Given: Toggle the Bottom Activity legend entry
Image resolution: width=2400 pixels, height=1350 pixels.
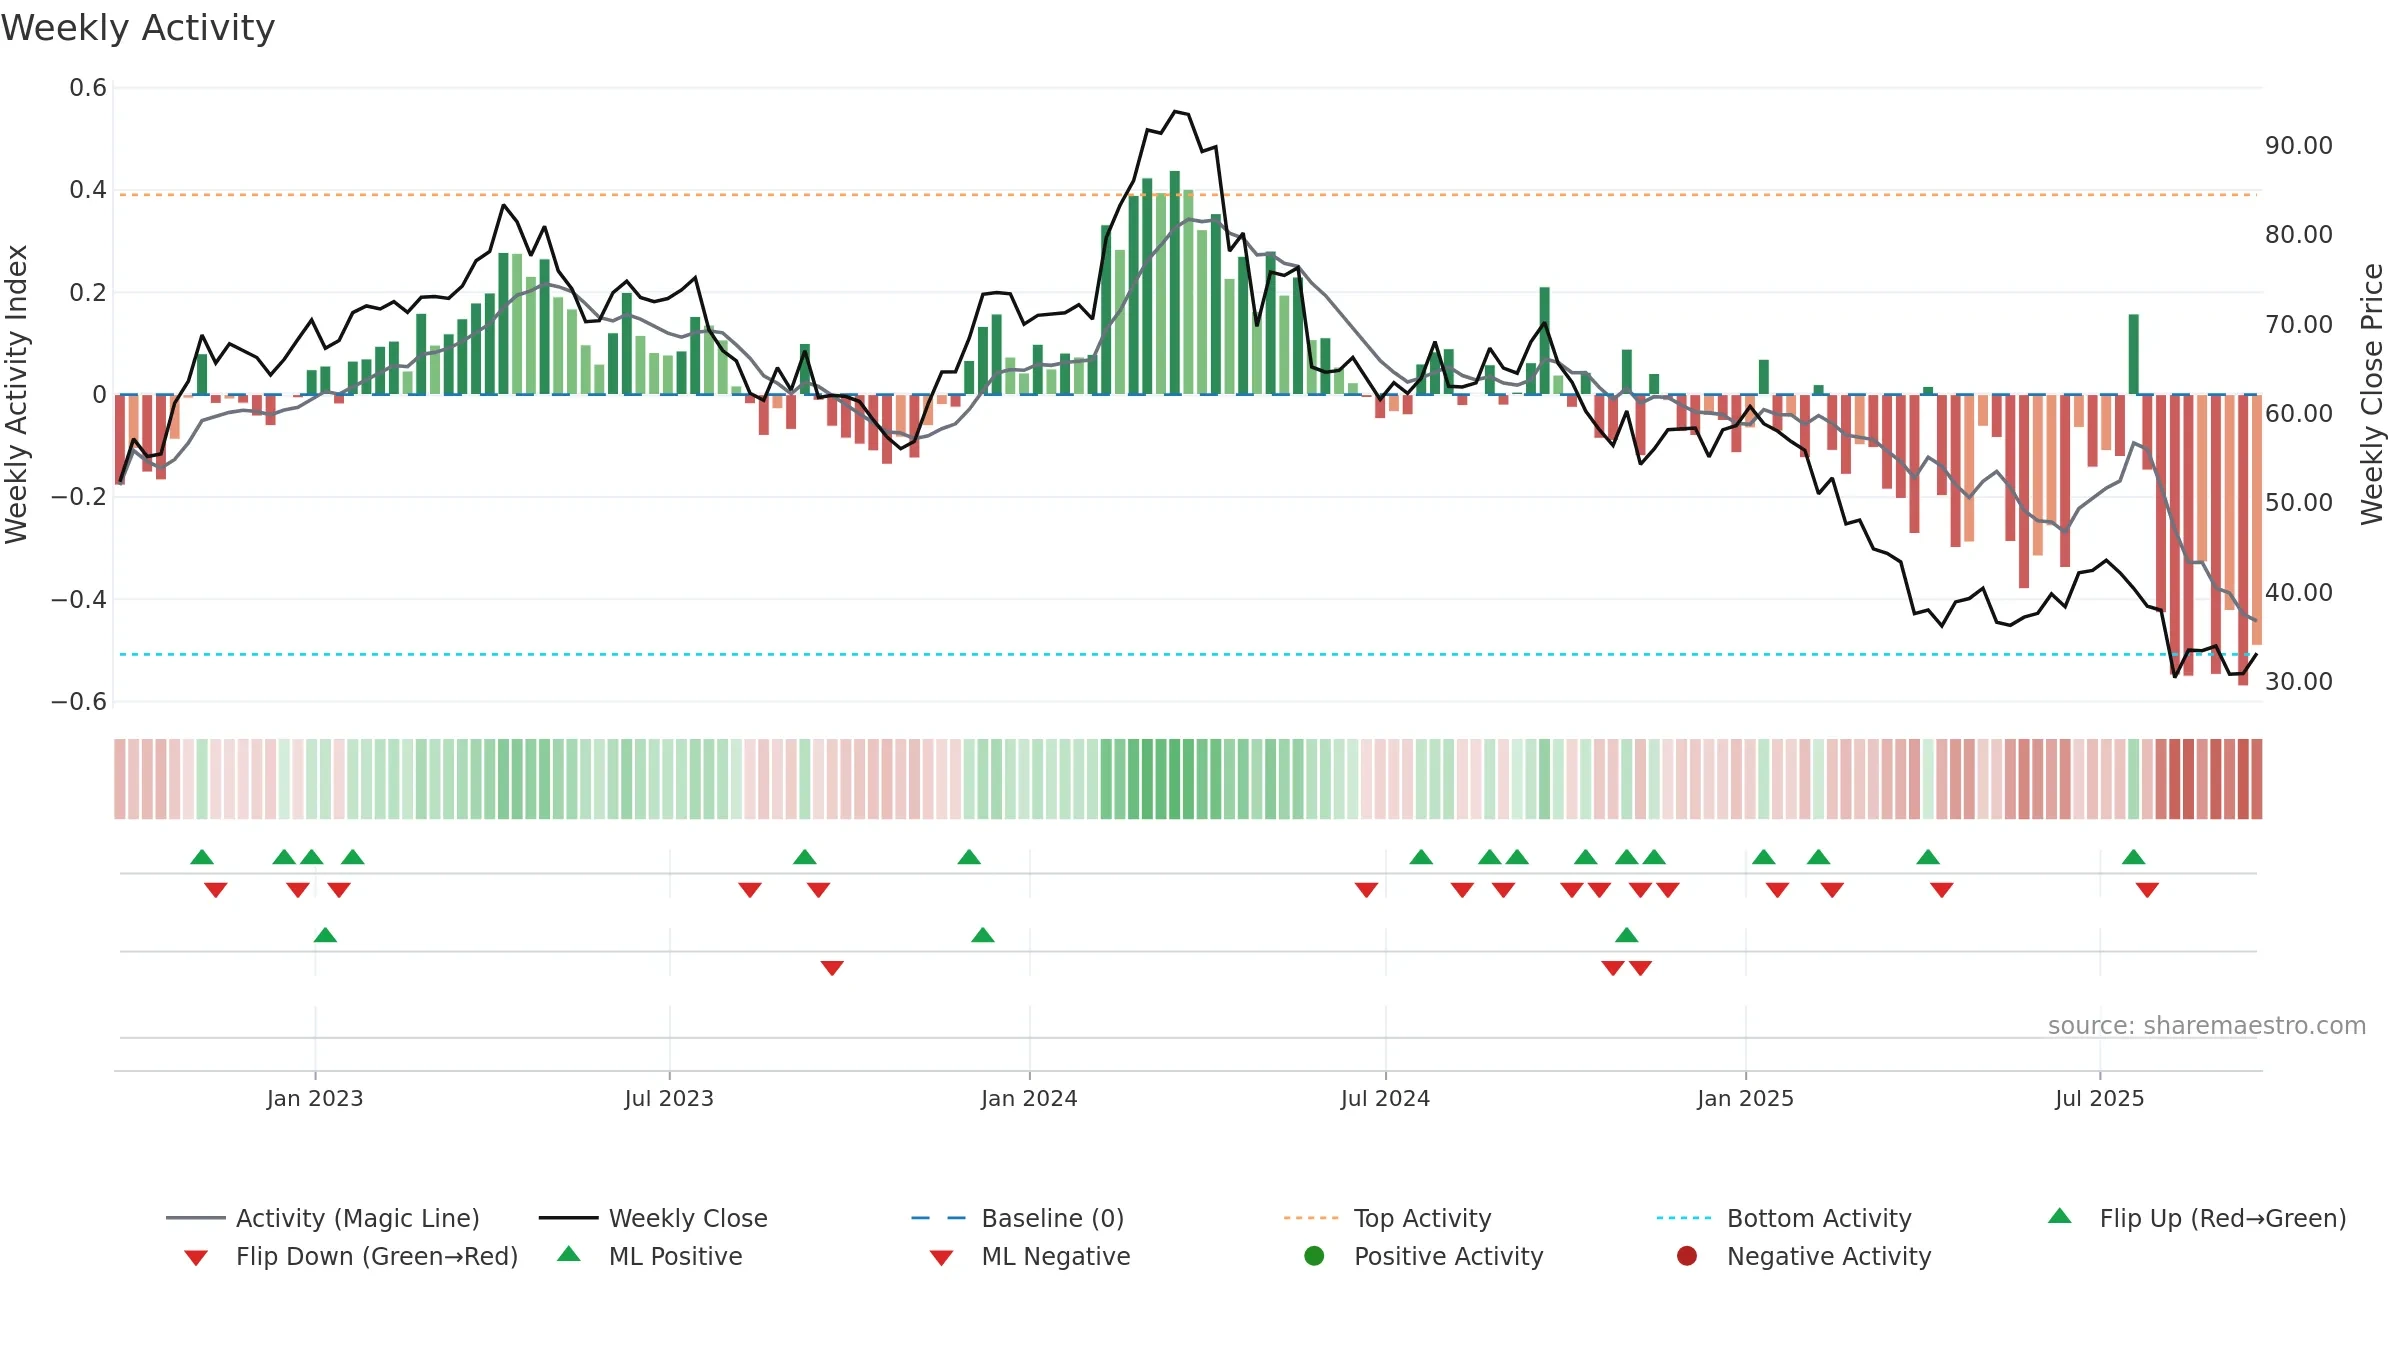Looking at the screenshot, I should [1784, 1218].
